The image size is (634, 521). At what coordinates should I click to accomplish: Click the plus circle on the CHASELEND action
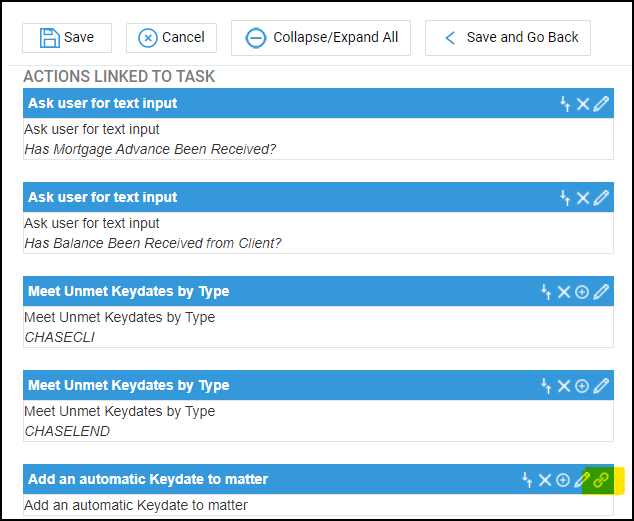pos(582,386)
